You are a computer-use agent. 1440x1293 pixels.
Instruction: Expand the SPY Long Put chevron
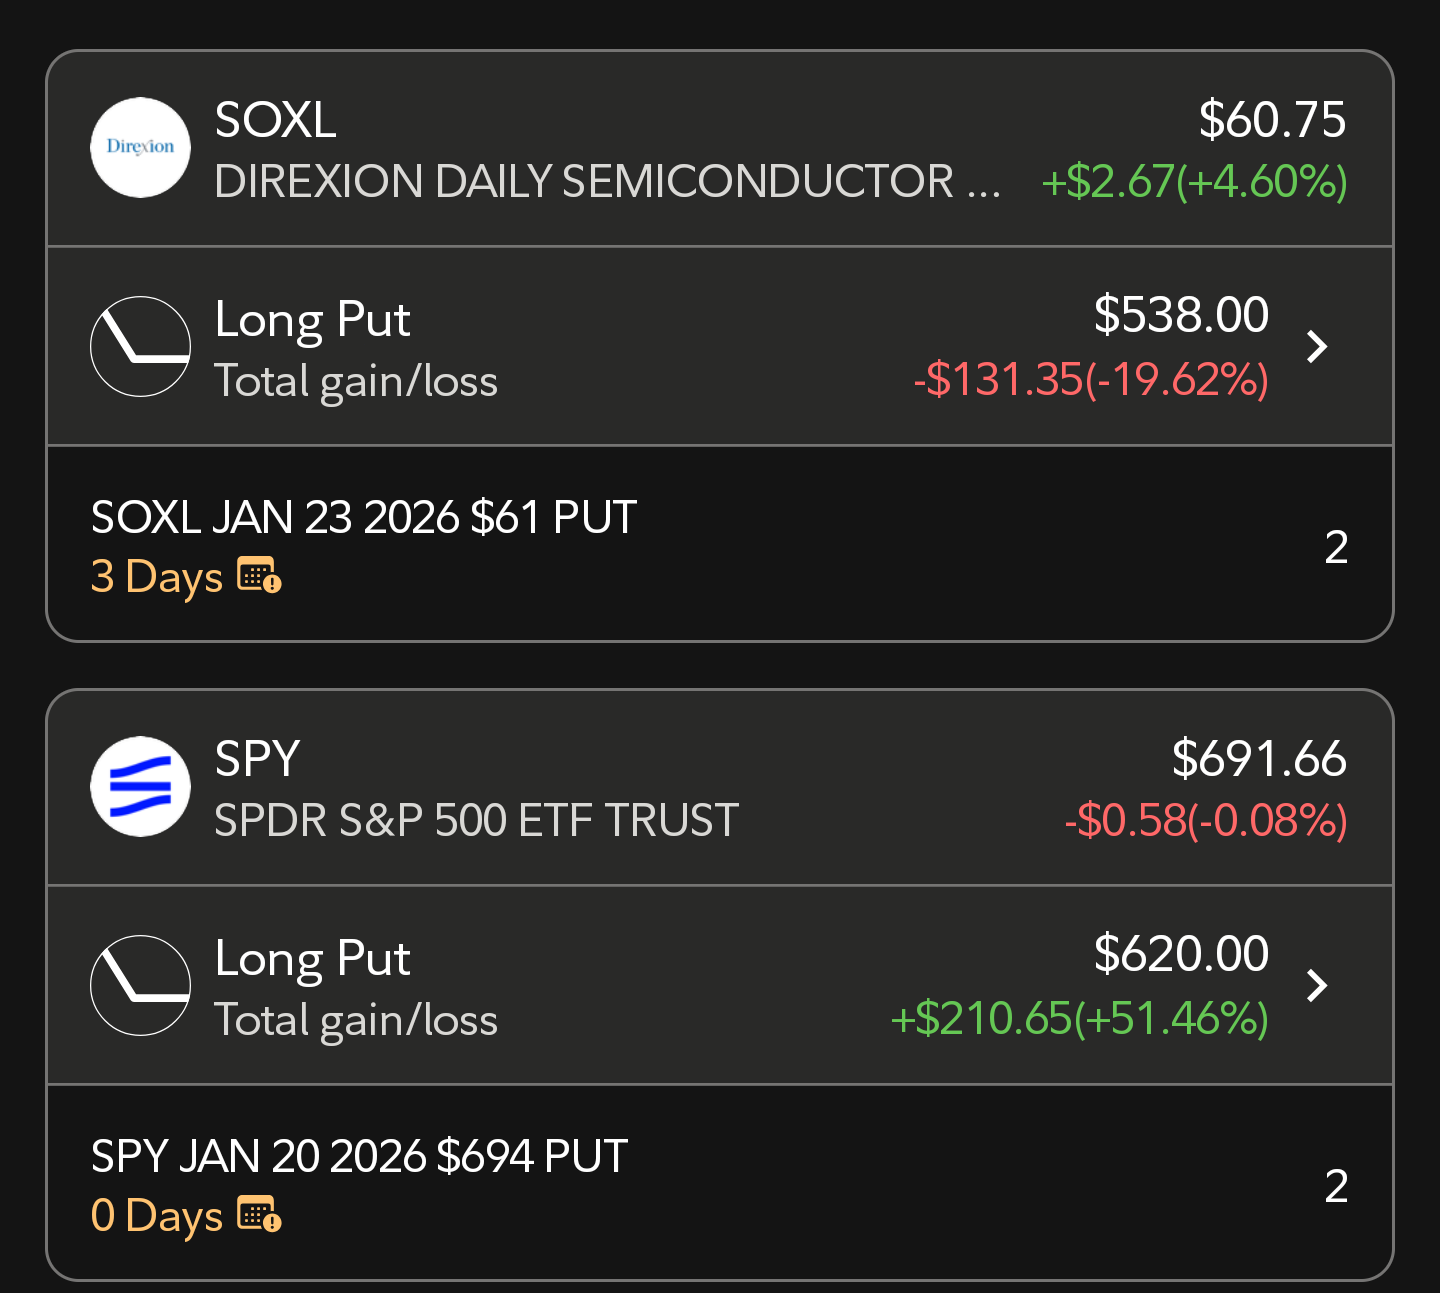click(1317, 986)
